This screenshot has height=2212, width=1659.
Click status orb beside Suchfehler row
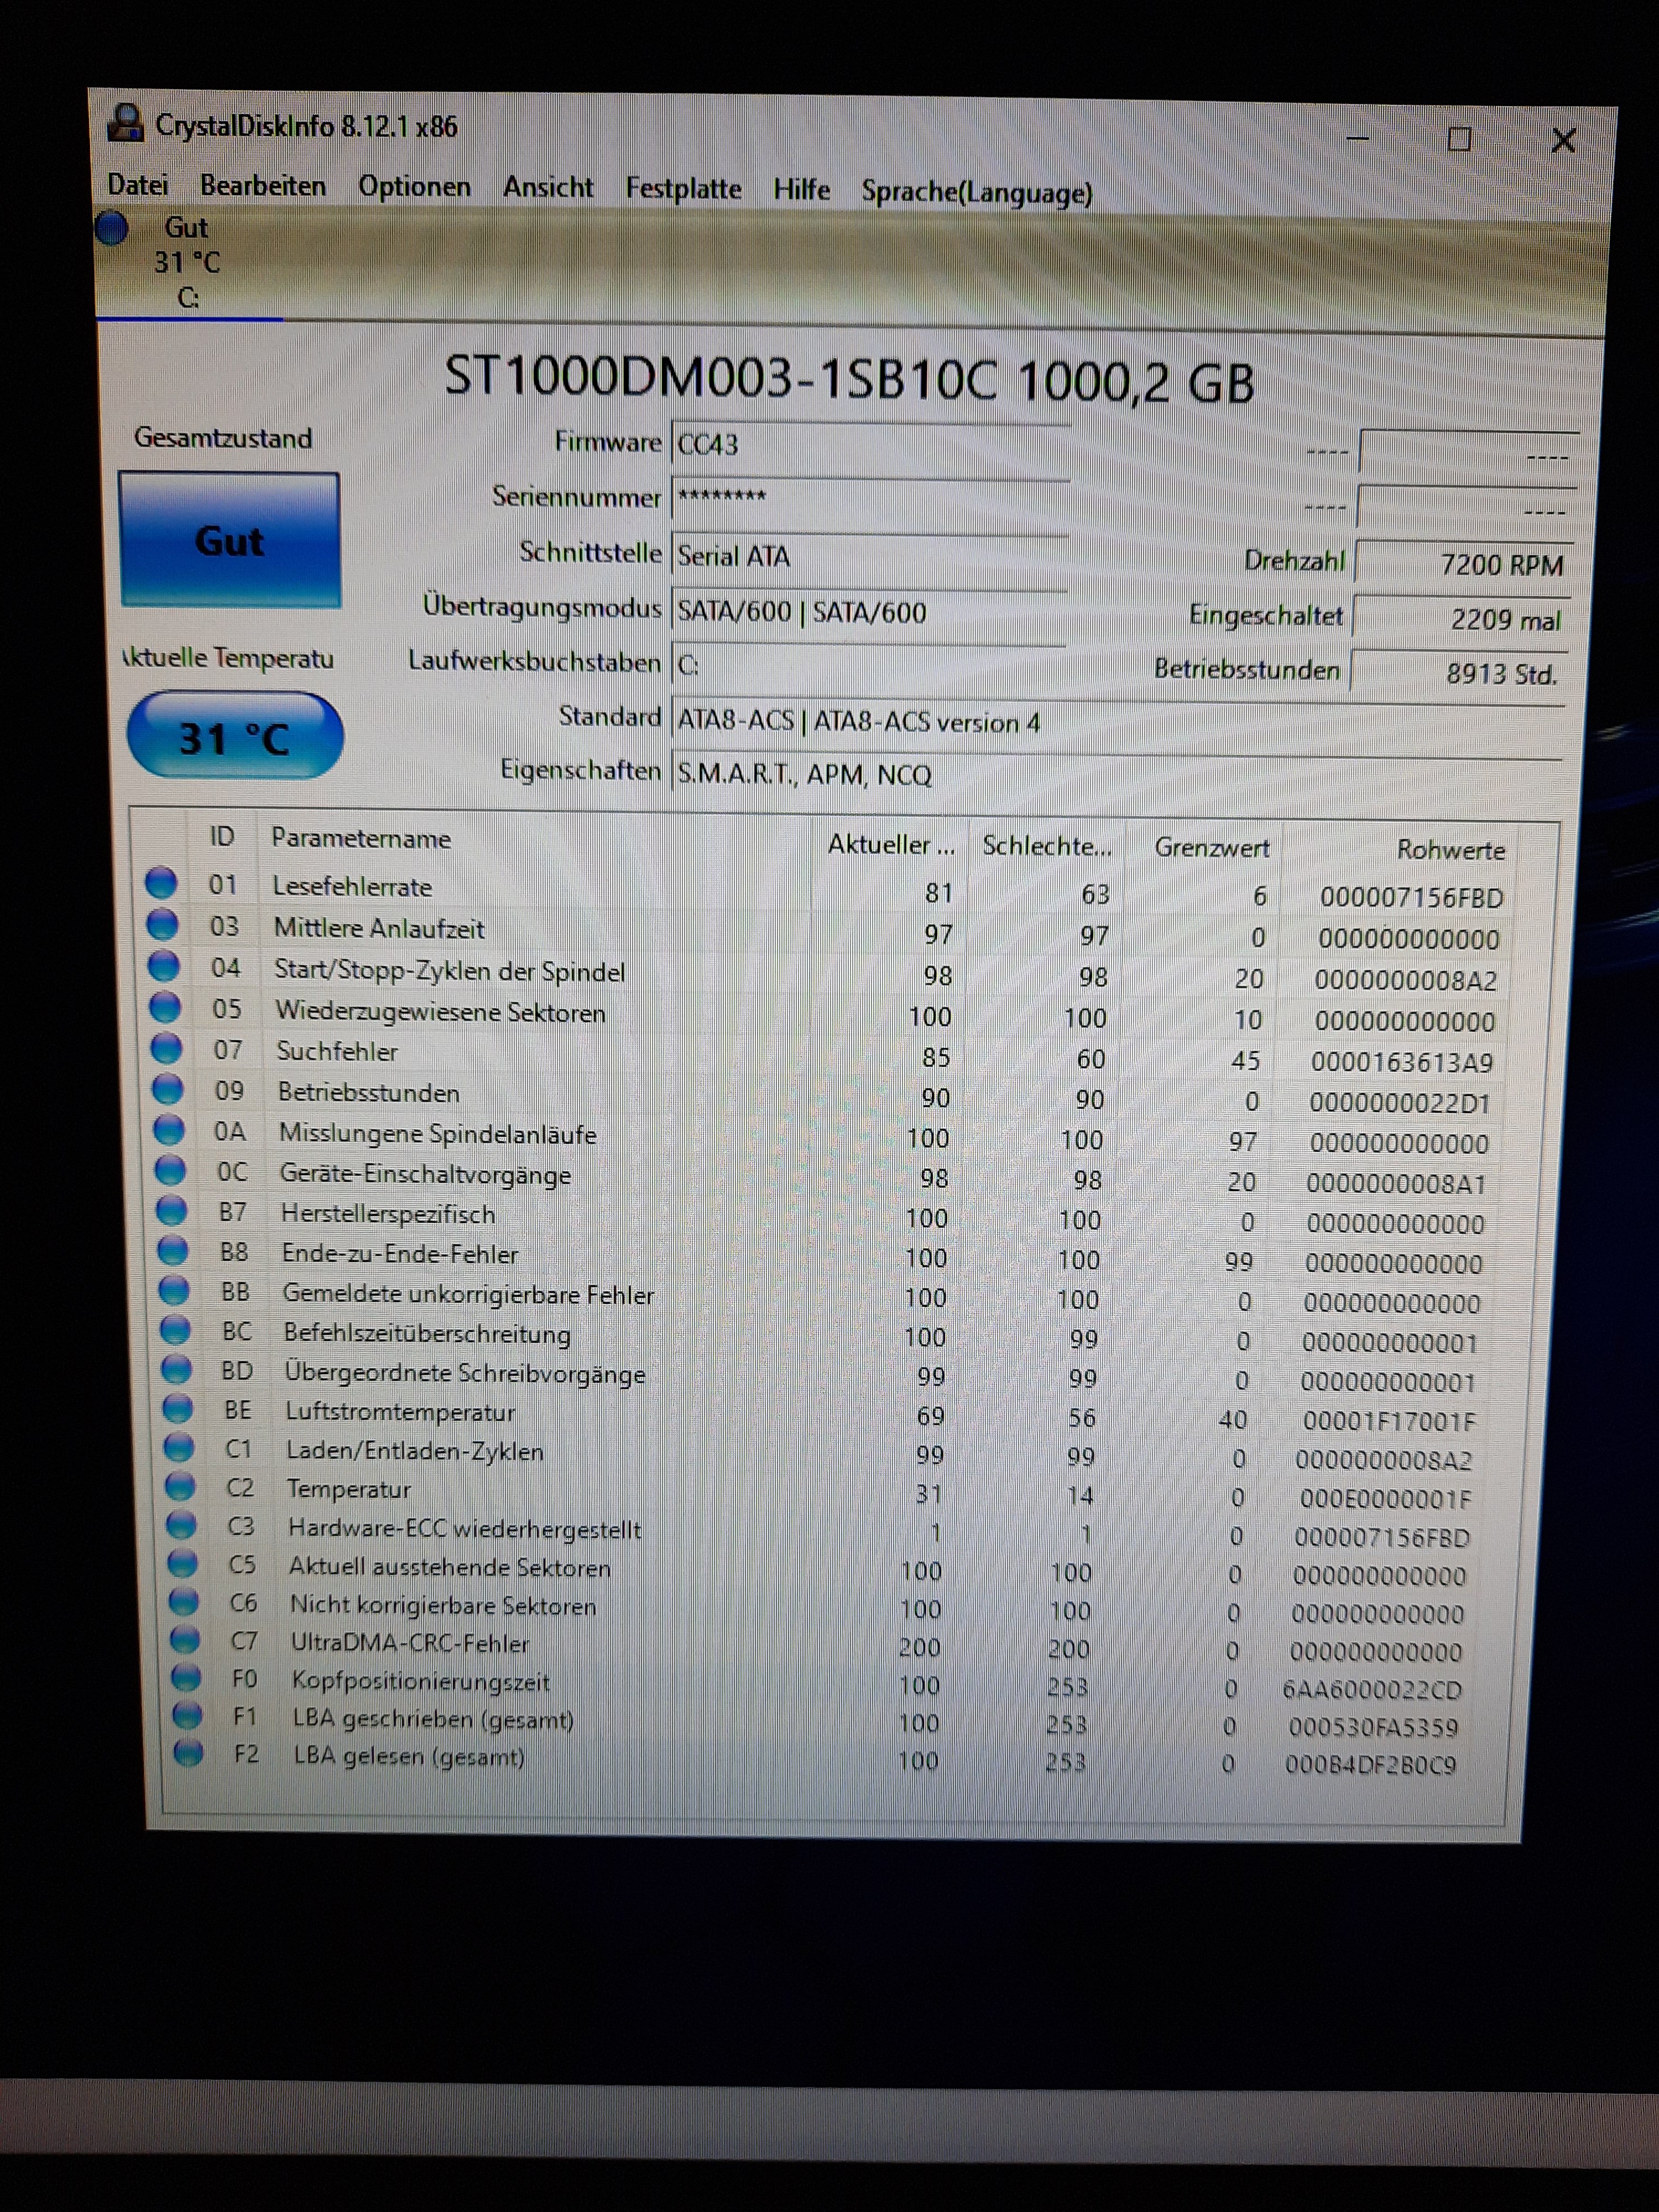(x=166, y=1047)
